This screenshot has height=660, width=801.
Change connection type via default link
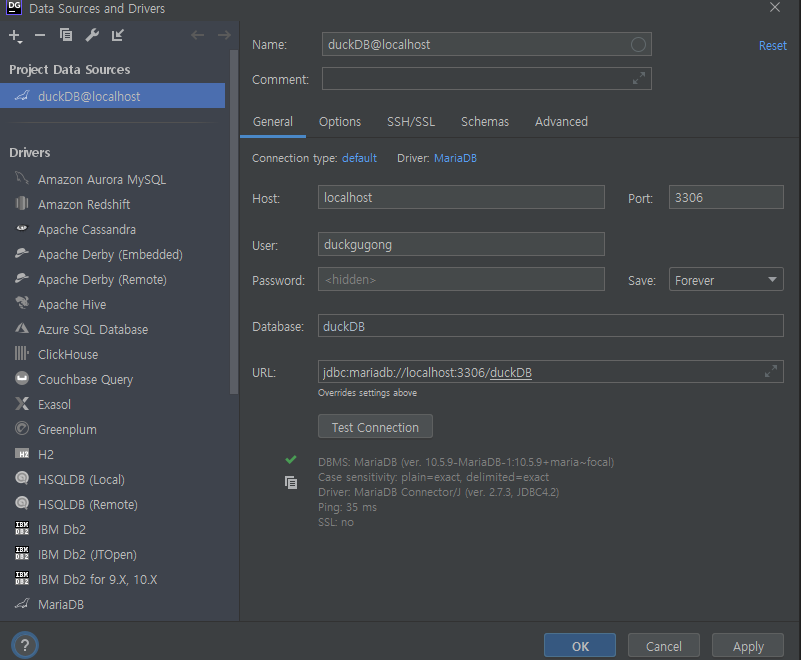[359, 158]
